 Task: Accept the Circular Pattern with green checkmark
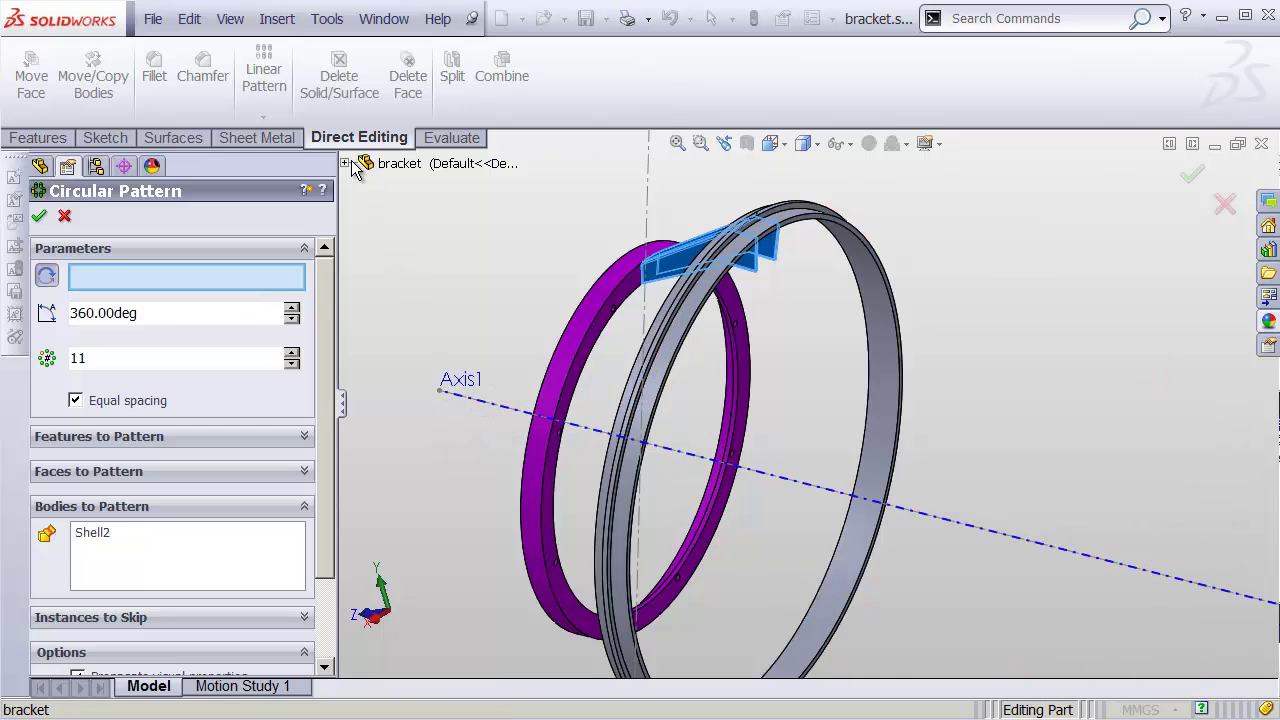(x=39, y=216)
